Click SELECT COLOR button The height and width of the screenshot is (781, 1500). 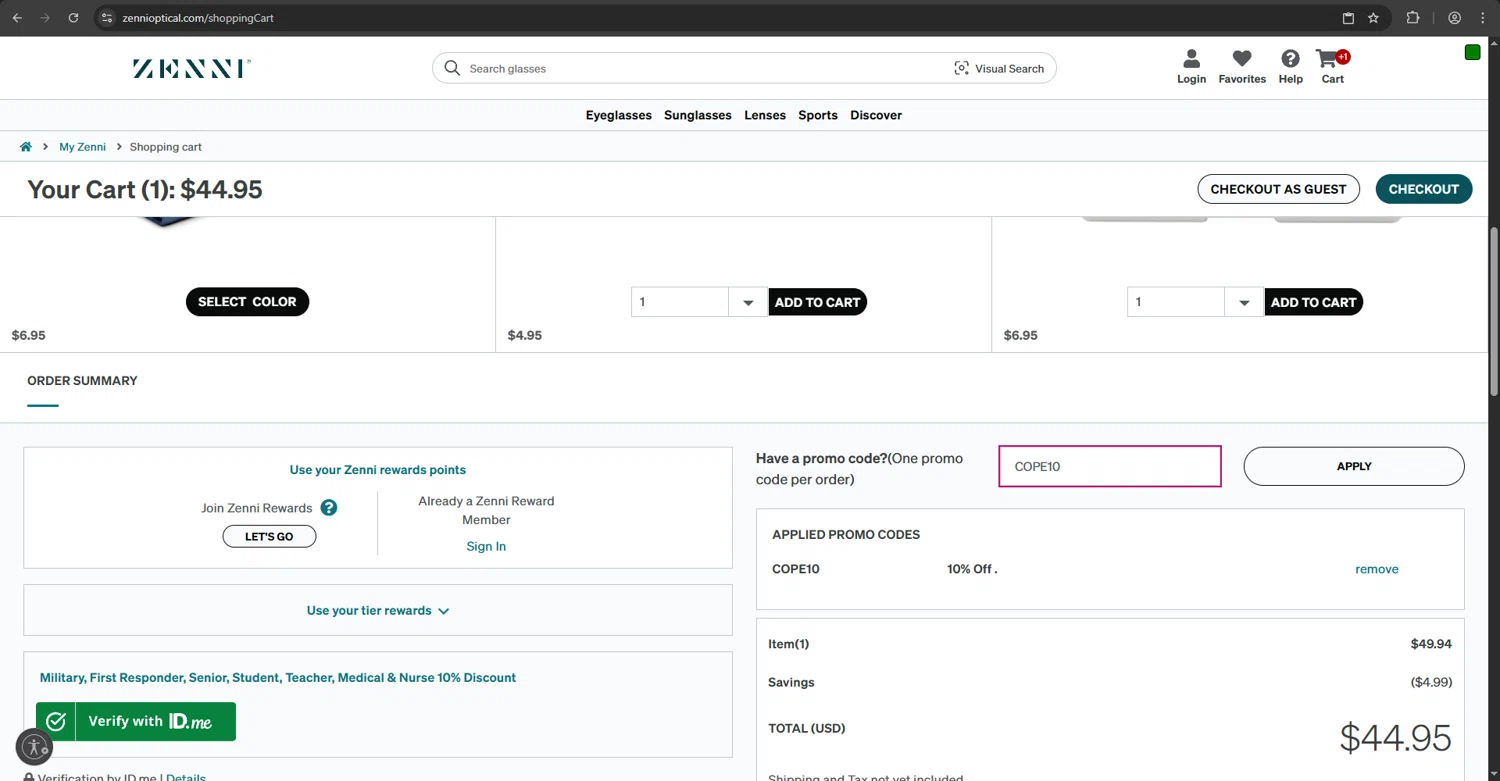click(x=247, y=302)
